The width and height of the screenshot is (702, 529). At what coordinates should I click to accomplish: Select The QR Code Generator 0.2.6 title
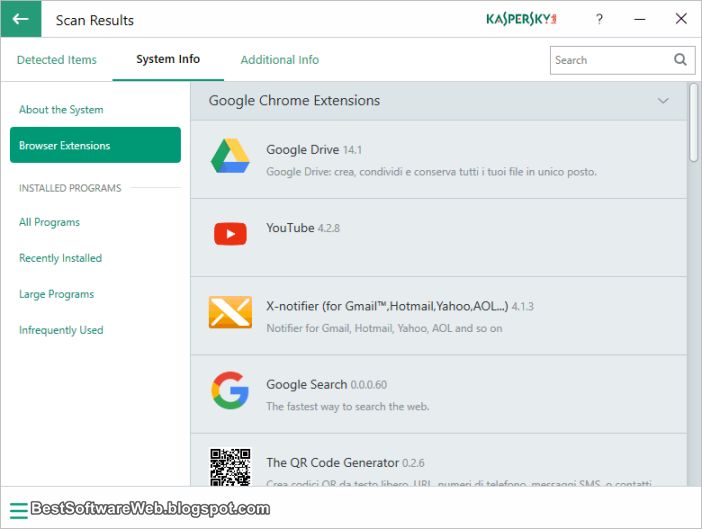point(345,462)
